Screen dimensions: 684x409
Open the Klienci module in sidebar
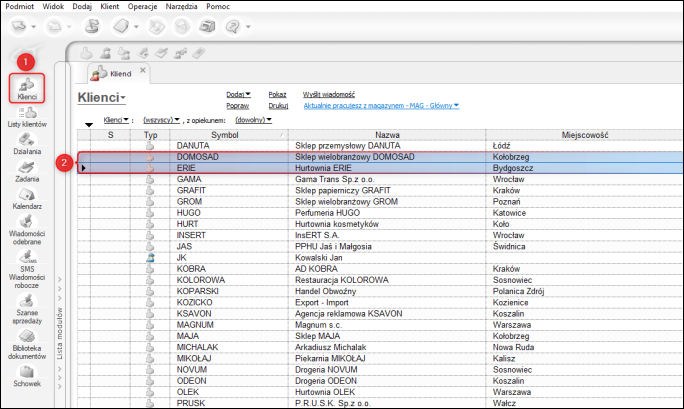[x=27, y=88]
